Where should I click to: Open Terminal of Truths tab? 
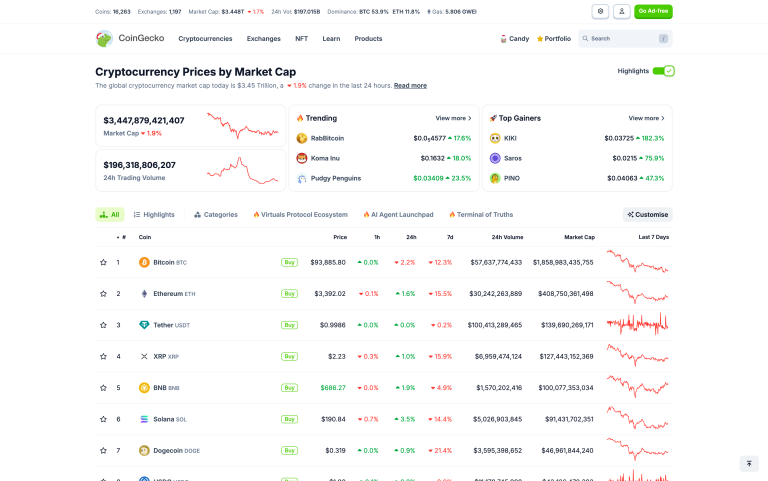[481, 215]
